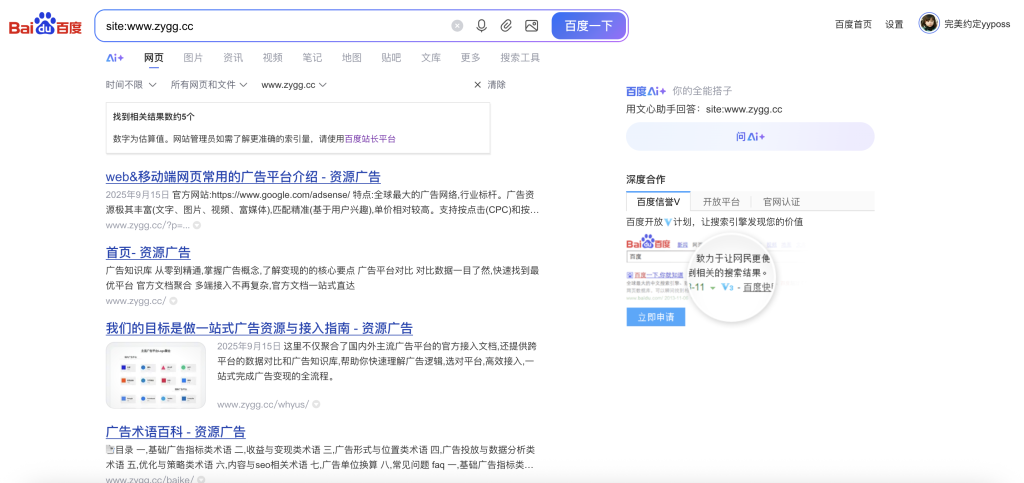Click the 立即申请 button

click(656, 317)
